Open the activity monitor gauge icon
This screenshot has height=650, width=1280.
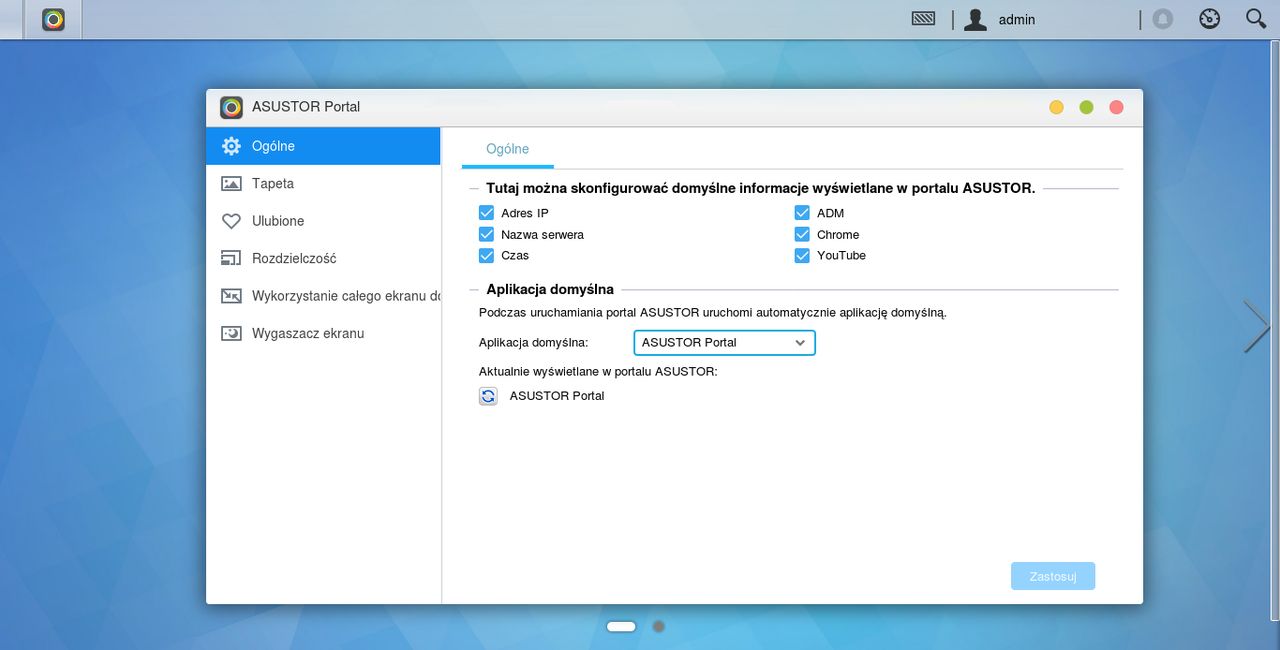pos(1210,19)
